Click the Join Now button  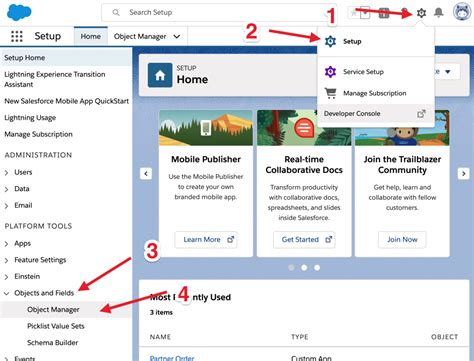click(x=402, y=240)
